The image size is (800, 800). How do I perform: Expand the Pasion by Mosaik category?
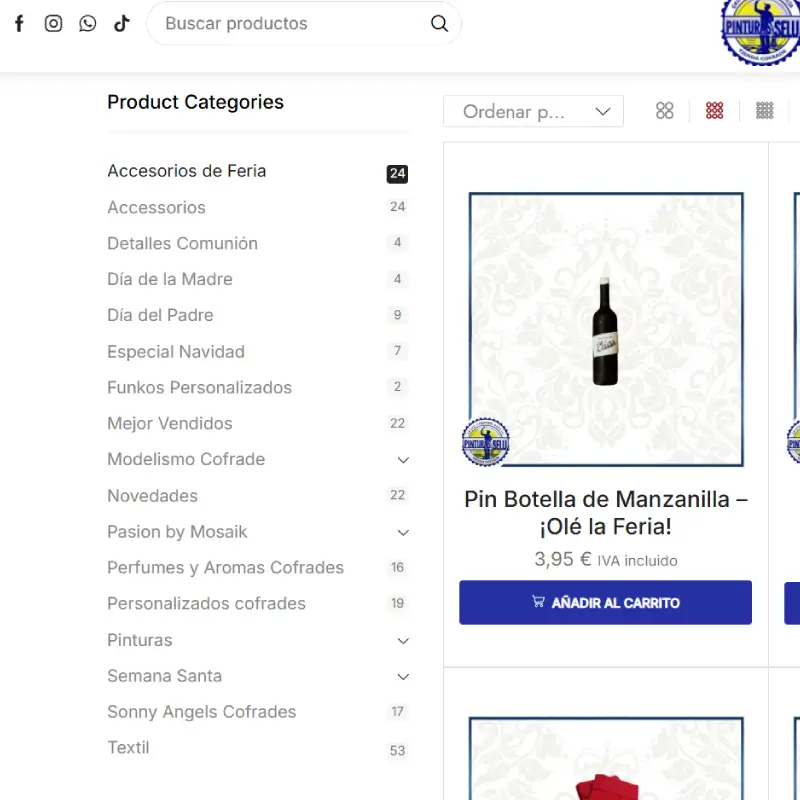pyautogui.click(x=403, y=532)
